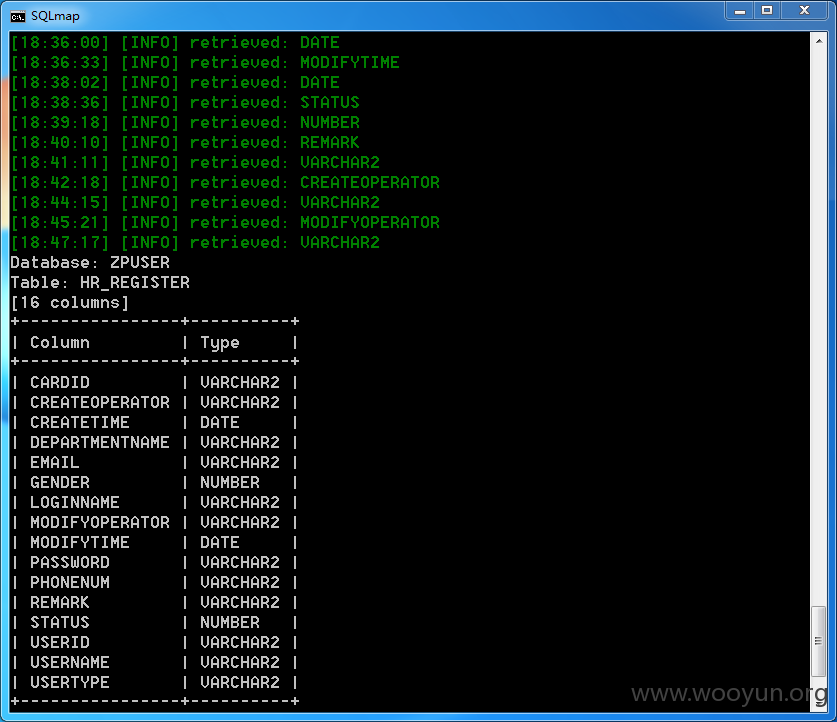The height and width of the screenshot is (722, 837).
Task: Click the '[16 columns]' text
Action: tap(69, 303)
